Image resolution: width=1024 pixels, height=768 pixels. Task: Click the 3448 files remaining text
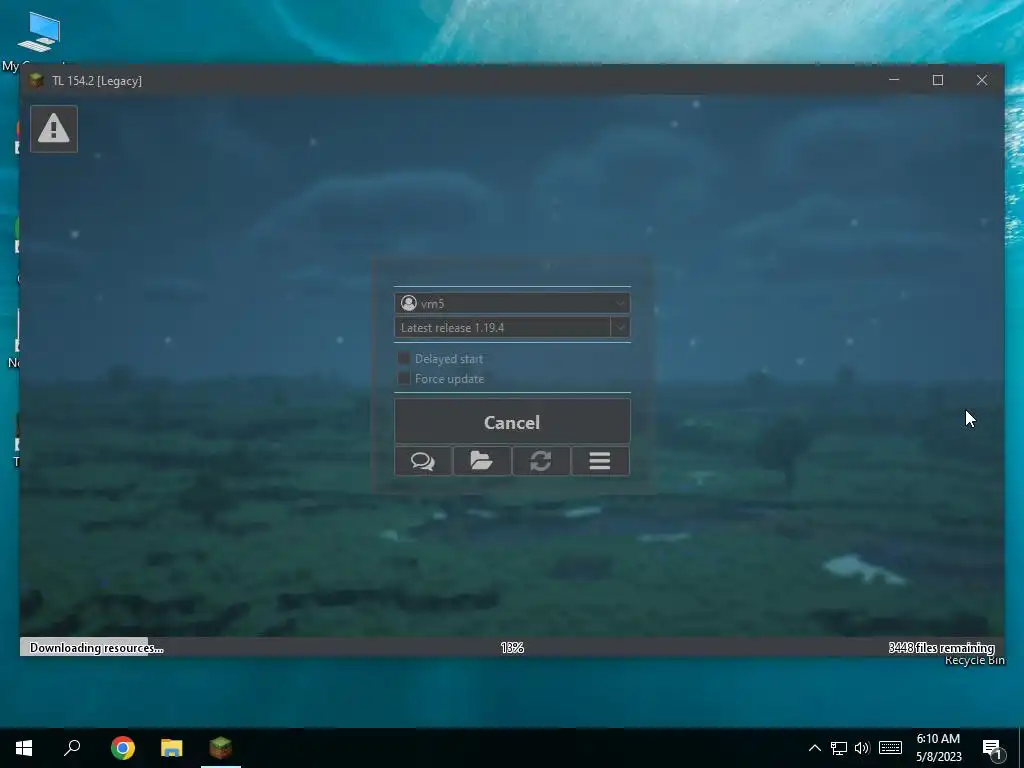941,648
